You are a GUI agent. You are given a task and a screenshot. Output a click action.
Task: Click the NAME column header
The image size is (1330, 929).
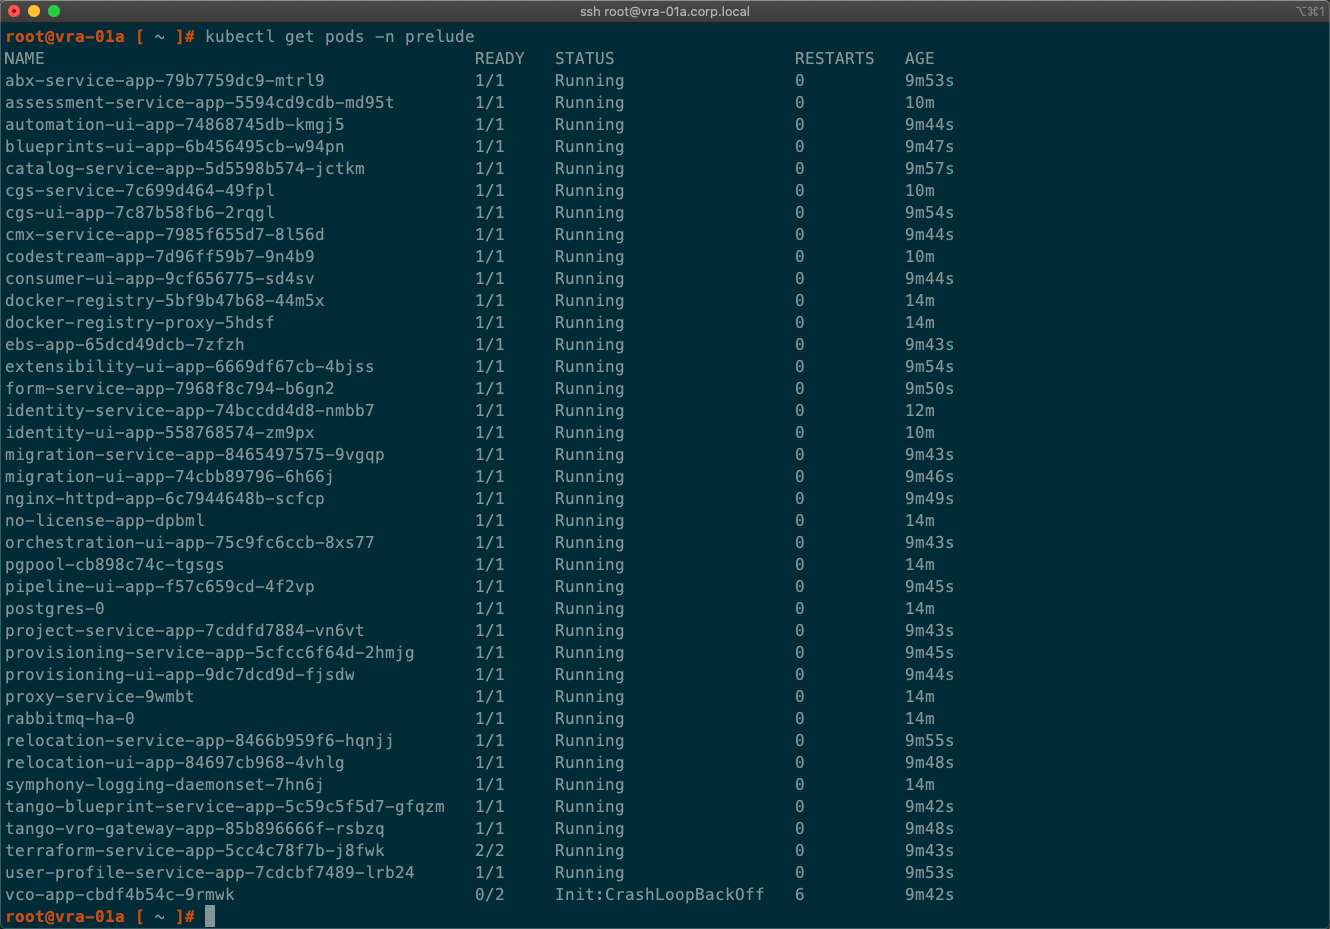coord(25,58)
